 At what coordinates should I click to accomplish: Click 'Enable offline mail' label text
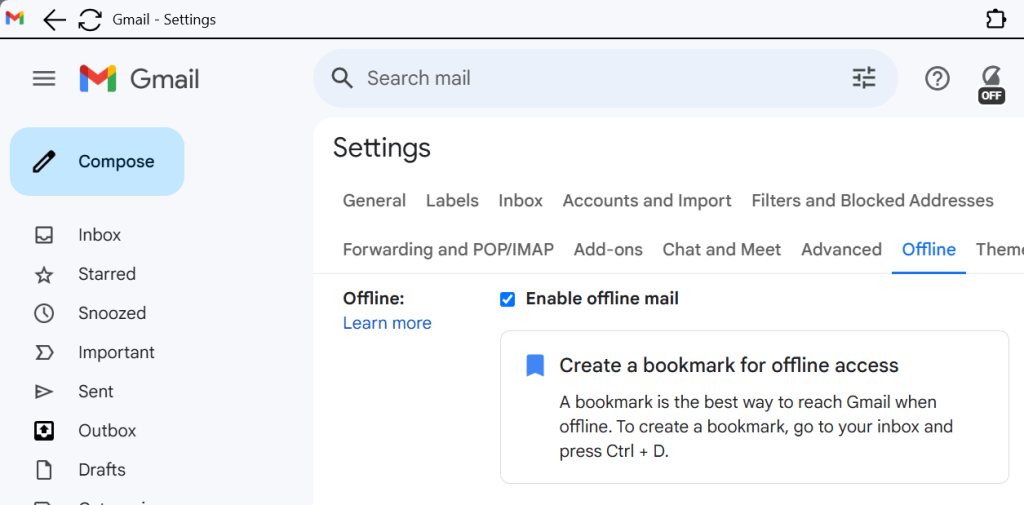pyautogui.click(x=602, y=299)
